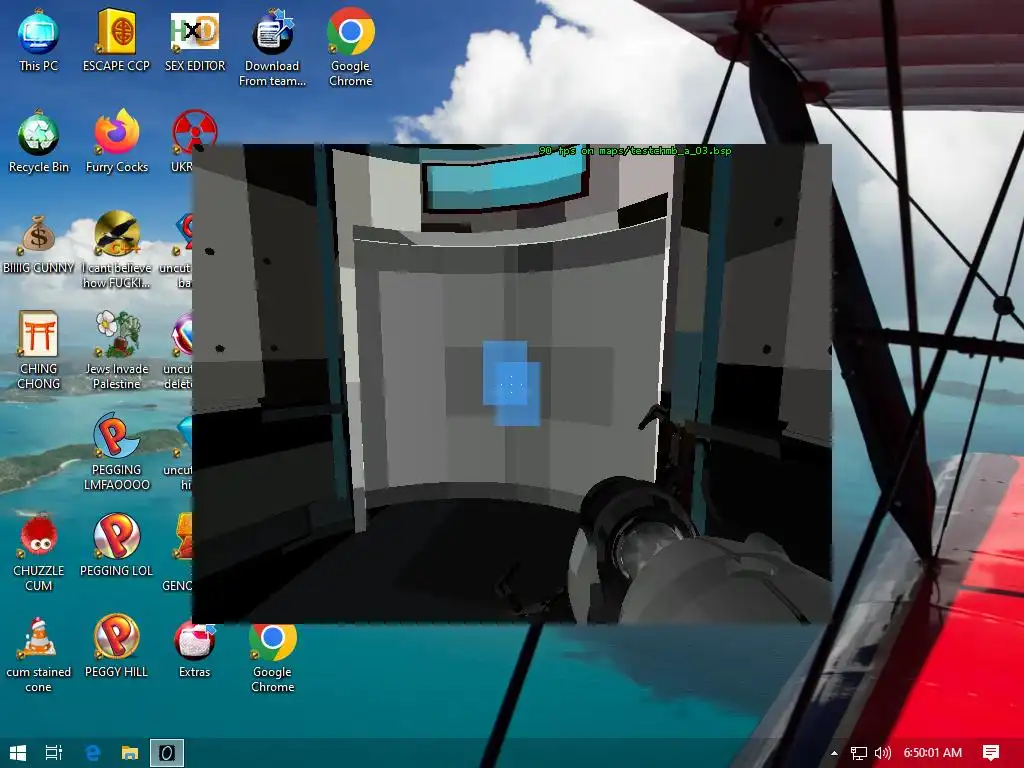Click the fps map text in game window

click(635, 151)
